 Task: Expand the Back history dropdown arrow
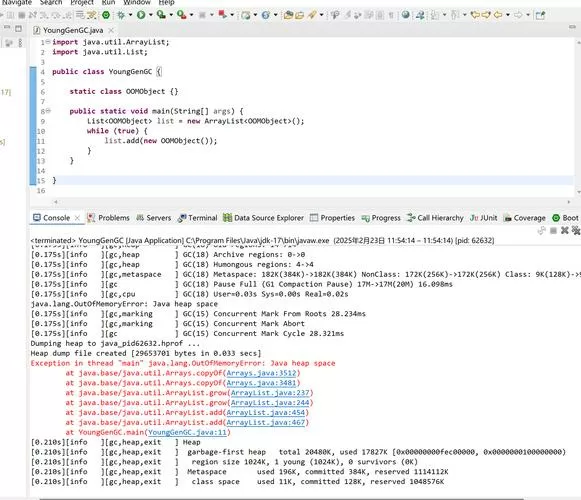pyautogui.click(x=508, y=15)
